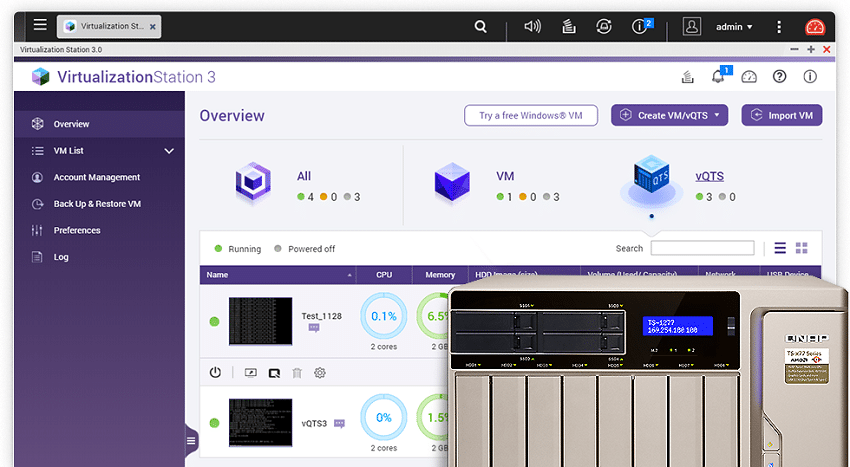Screen dimensions: 850x467
Task: Click vQTS3 CPU usage 0% gauge
Action: click(x=384, y=417)
